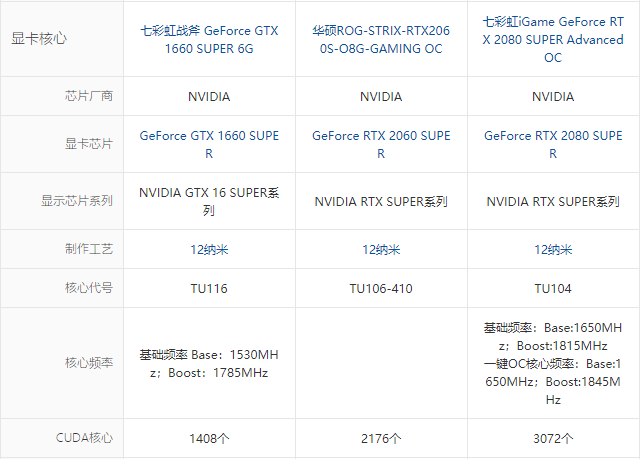Click the TU106-410 core code cell
The width and height of the screenshot is (643, 459).
[x=381, y=289]
